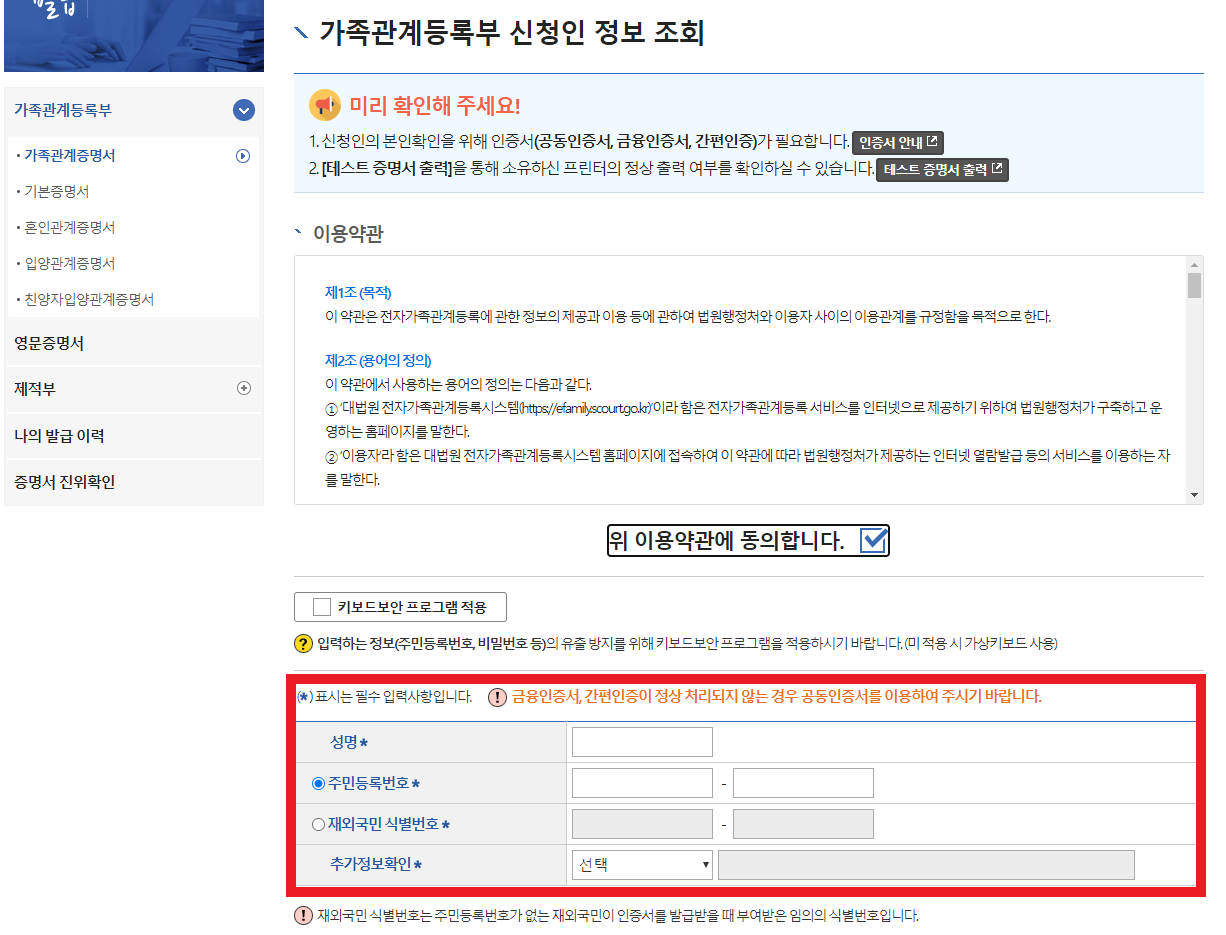Open the 추가정보확인 선택 dropdown
Image resolution: width=1226 pixels, height=935 pixels.
tap(642, 865)
